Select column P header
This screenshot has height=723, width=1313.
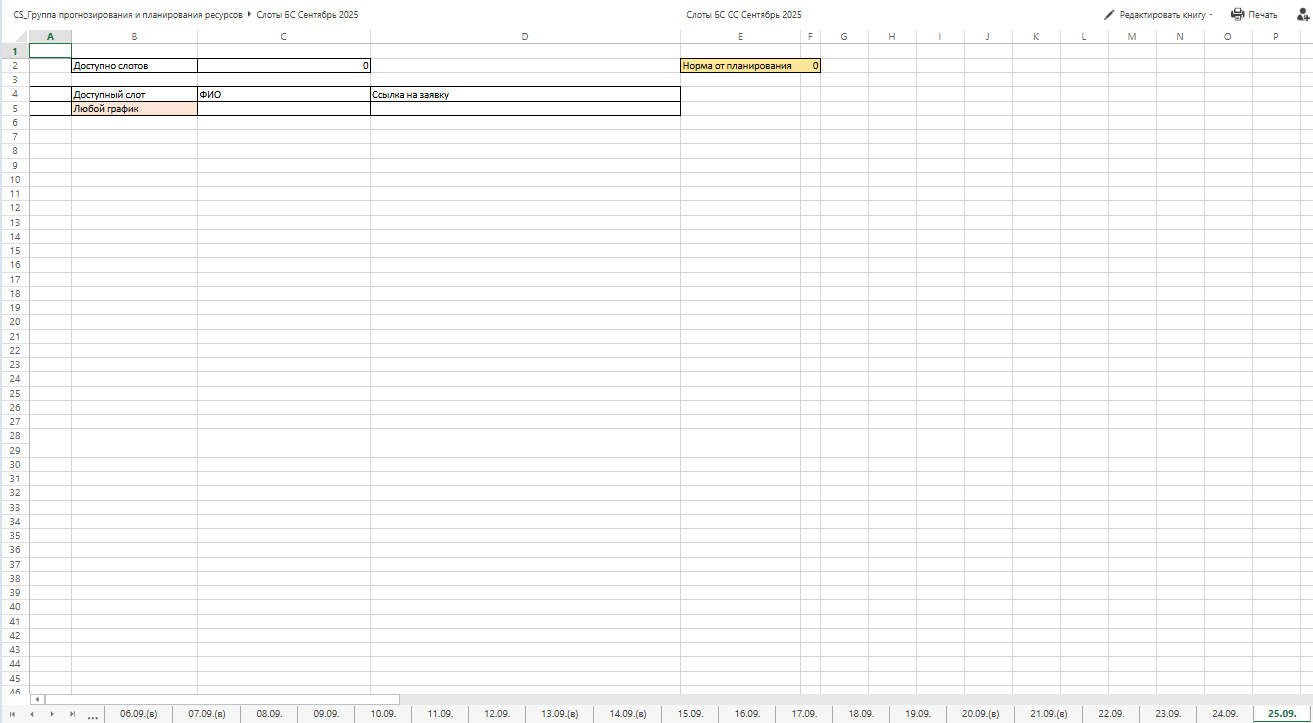tap(1276, 37)
